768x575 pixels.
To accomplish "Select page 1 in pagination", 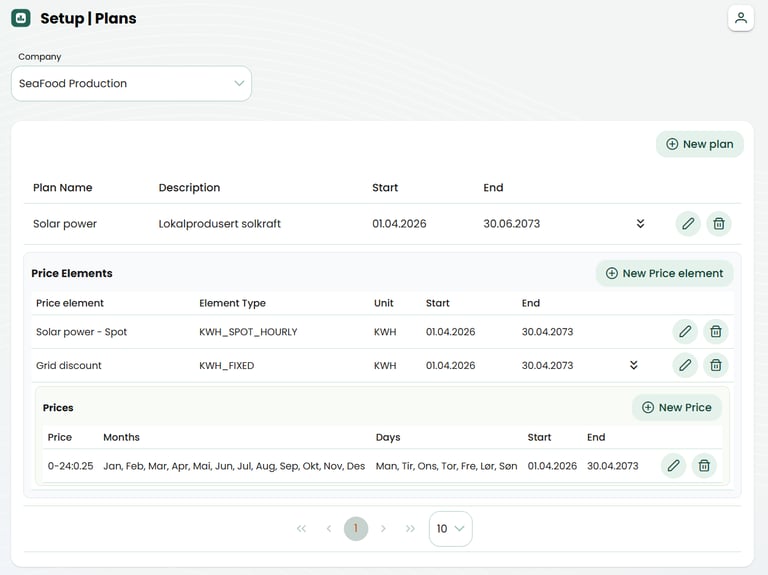I will (x=356, y=529).
